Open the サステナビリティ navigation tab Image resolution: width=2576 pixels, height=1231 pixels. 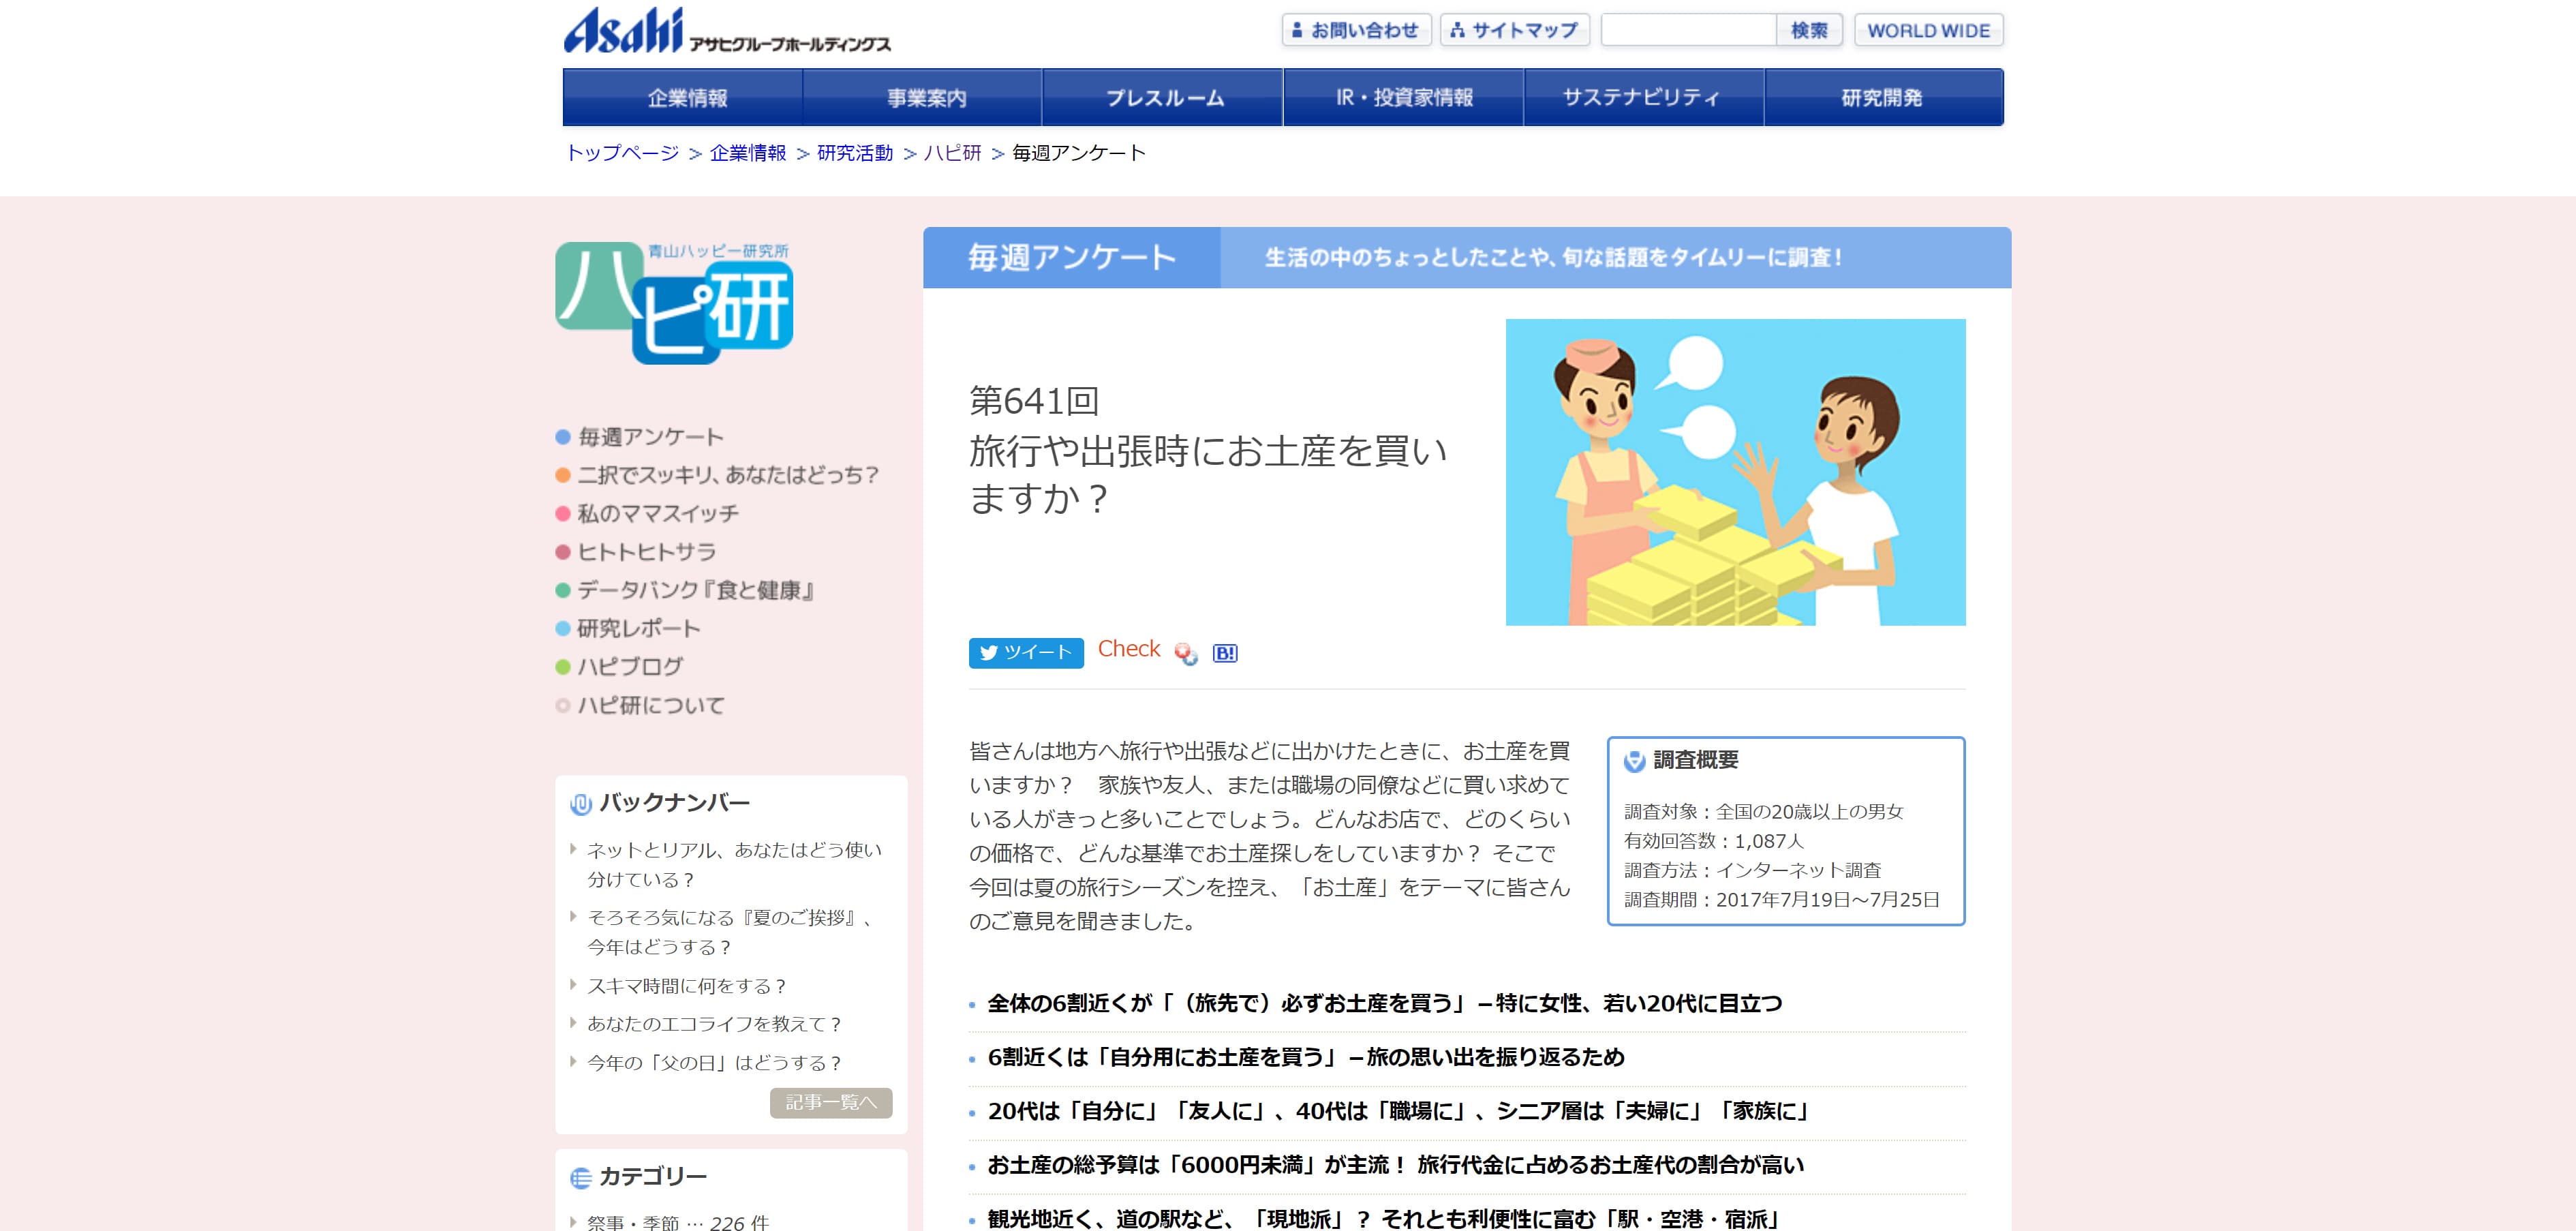tap(1641, 98)
